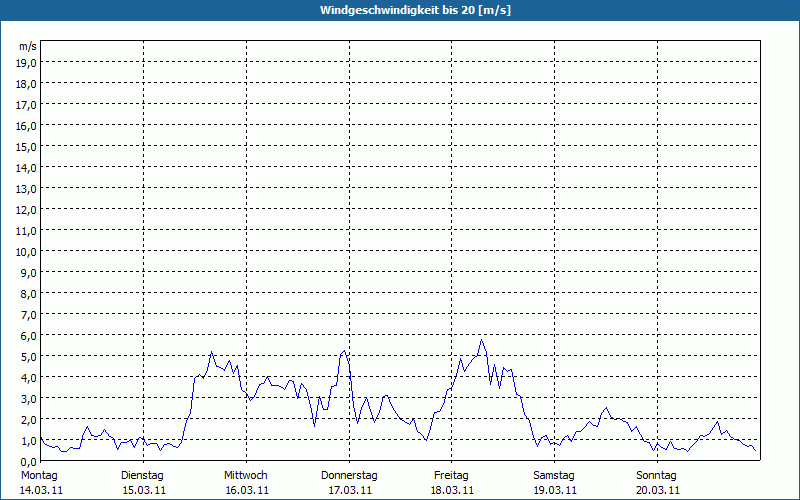Select the date label 17.03.11
Image resolution: width=800 pixels, height=500 pixels.
[350, 490]
